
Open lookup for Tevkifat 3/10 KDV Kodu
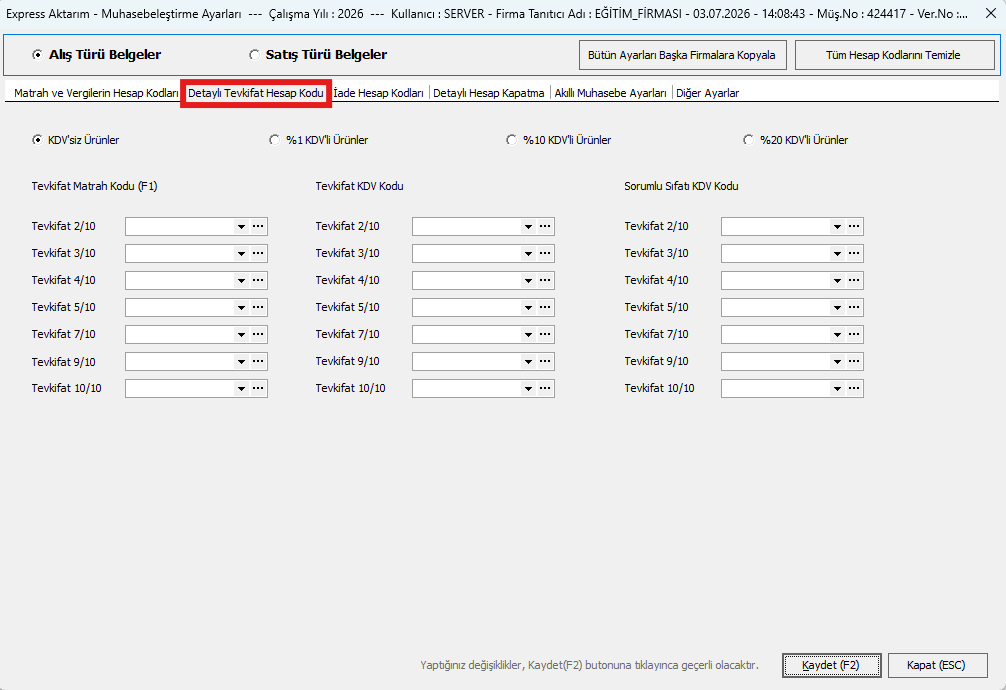[545, 254]
